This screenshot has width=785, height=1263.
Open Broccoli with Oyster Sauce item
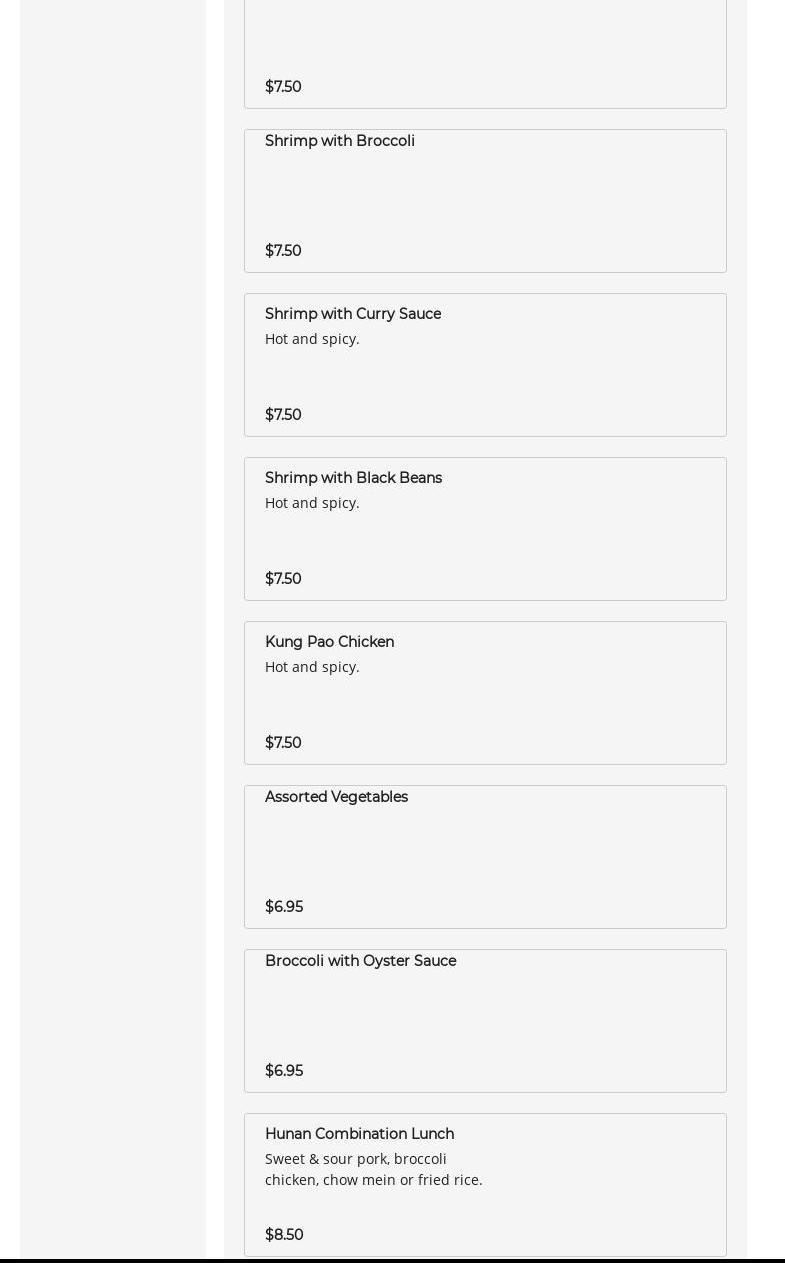tap(360, 961)
